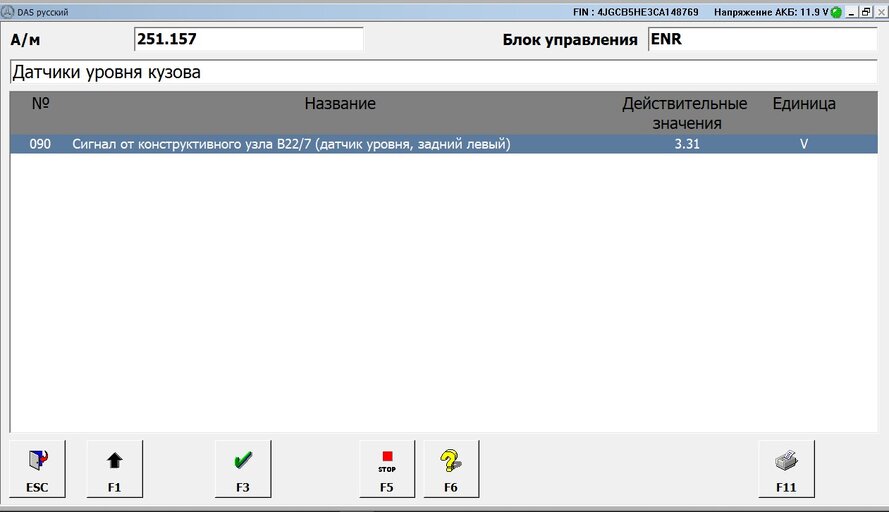Print the screen with the F11 printer button
The width and height of the screenshot is (889, 512).
pyautogui.click(x=786, y=469)
